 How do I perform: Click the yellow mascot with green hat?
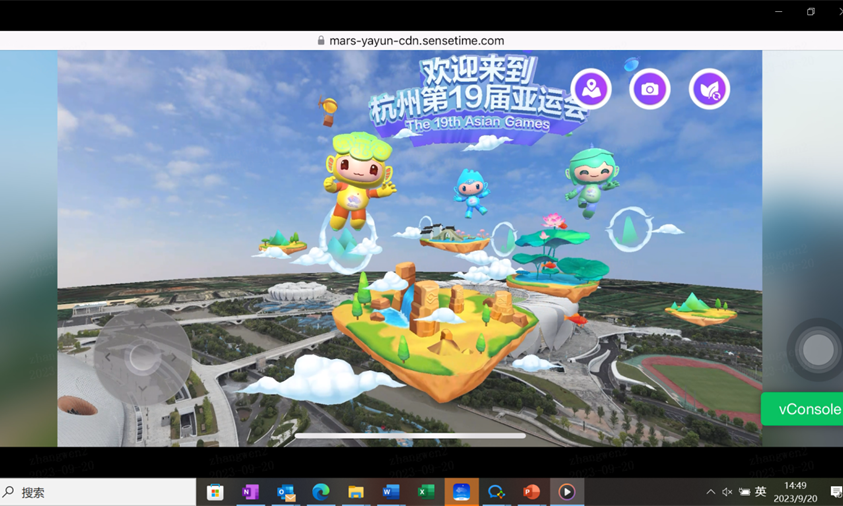(359, 179)
